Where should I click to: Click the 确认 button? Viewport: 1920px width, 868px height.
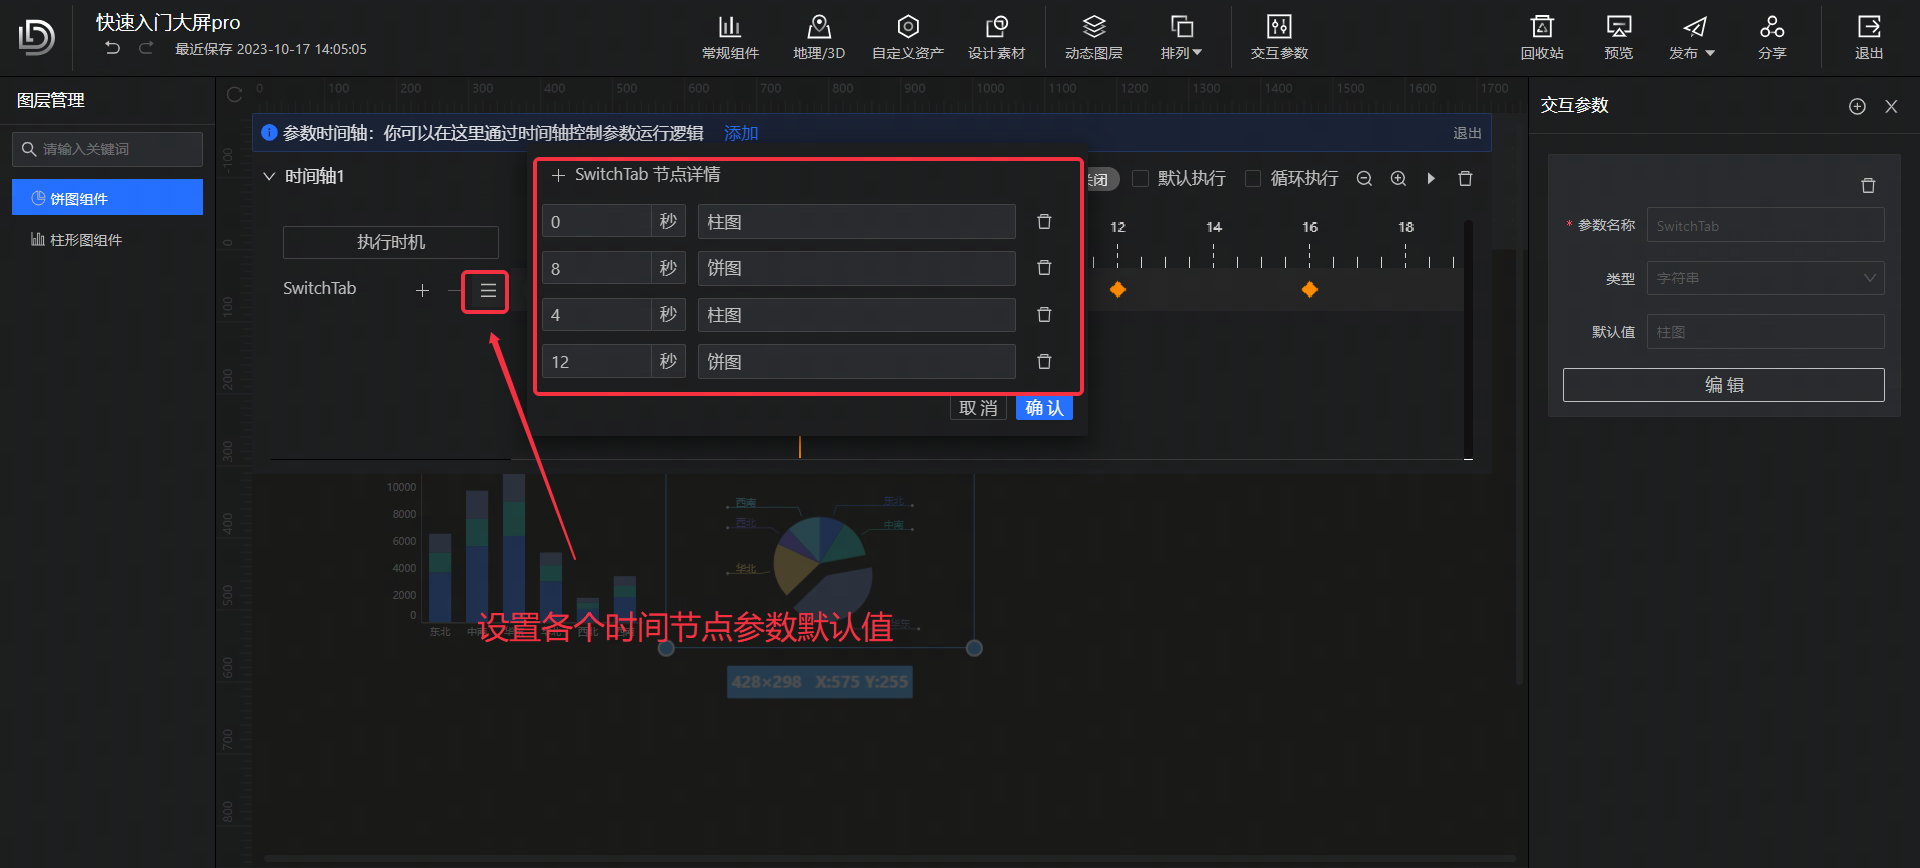coord(1044,408)
